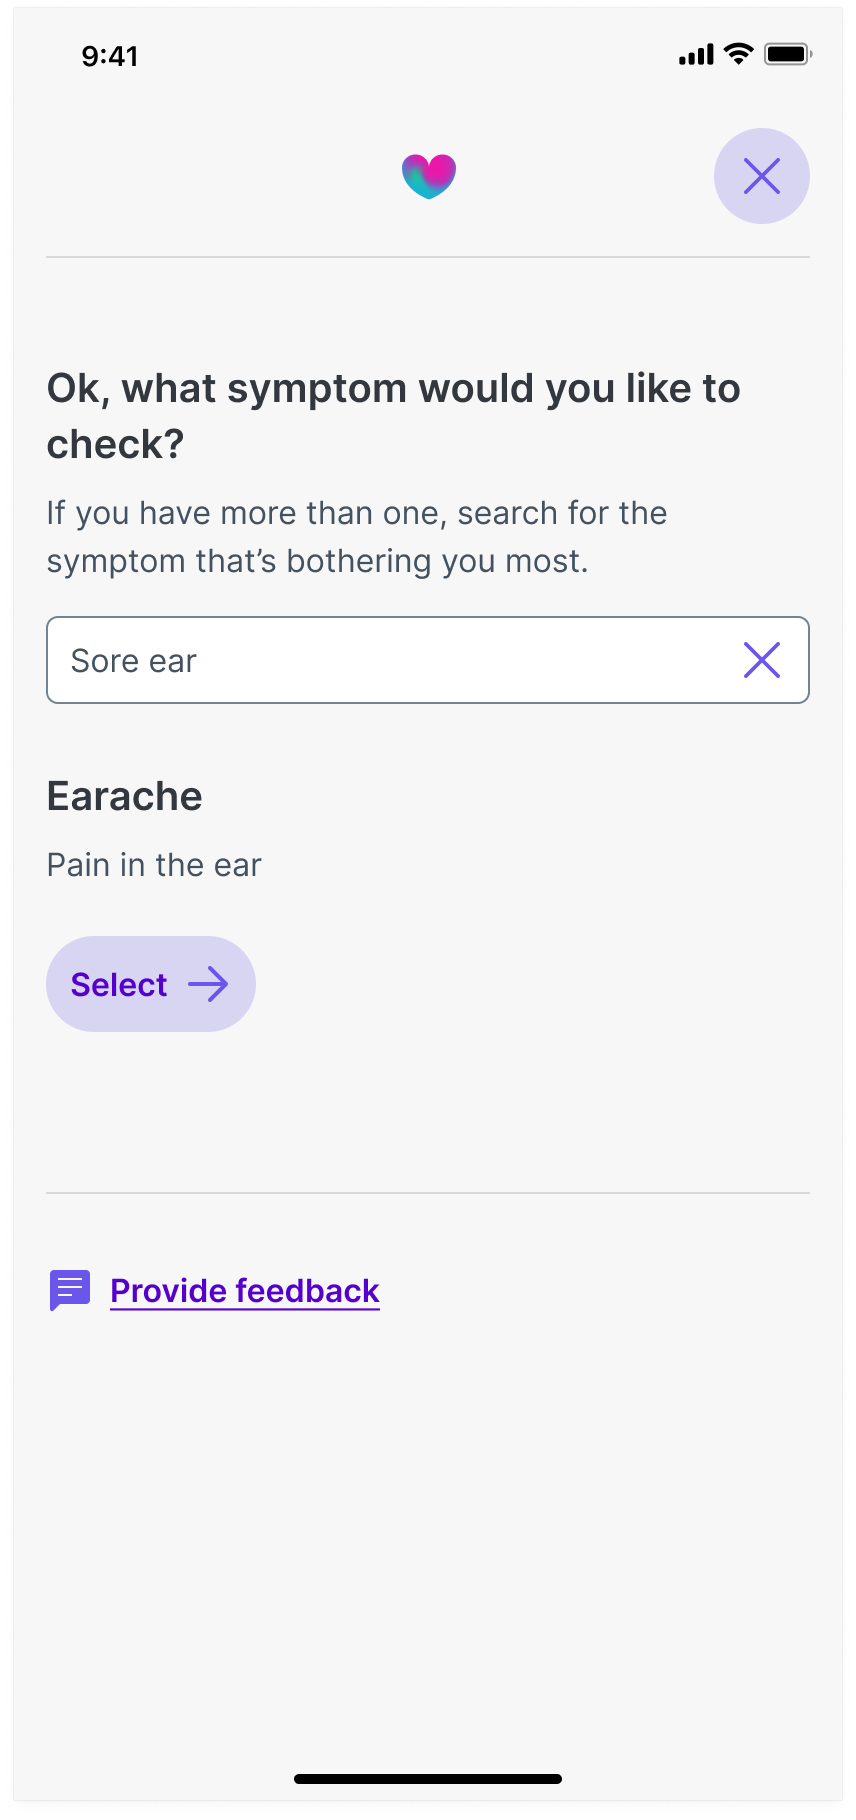The height and width of the screenshot is (1820, 856).
Task: Open the Provide feedback link
Action: click(x=244, y=1290)
